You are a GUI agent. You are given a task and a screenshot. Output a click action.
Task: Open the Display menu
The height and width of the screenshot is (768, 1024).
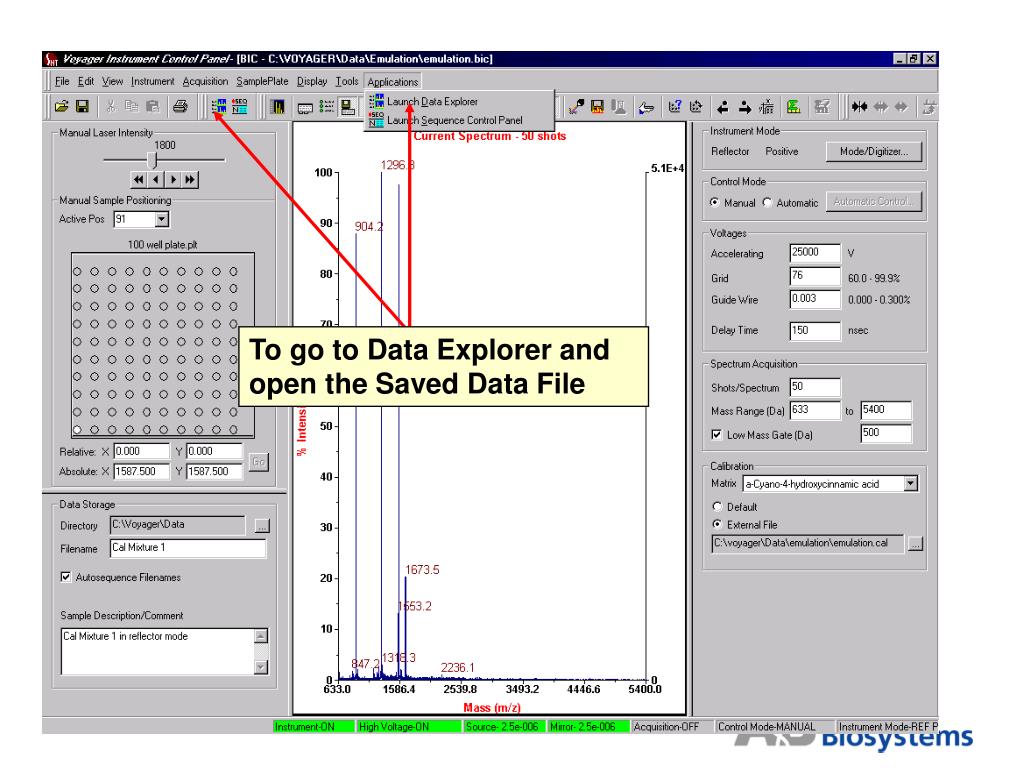(312, 82)
